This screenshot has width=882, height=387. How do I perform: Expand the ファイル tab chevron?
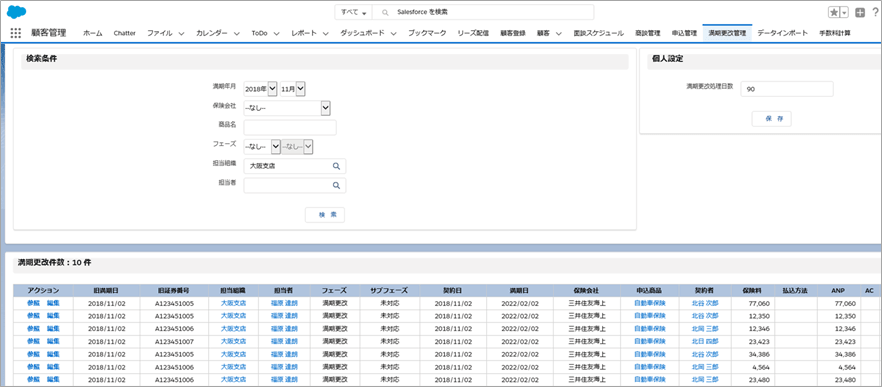(181, 34)
